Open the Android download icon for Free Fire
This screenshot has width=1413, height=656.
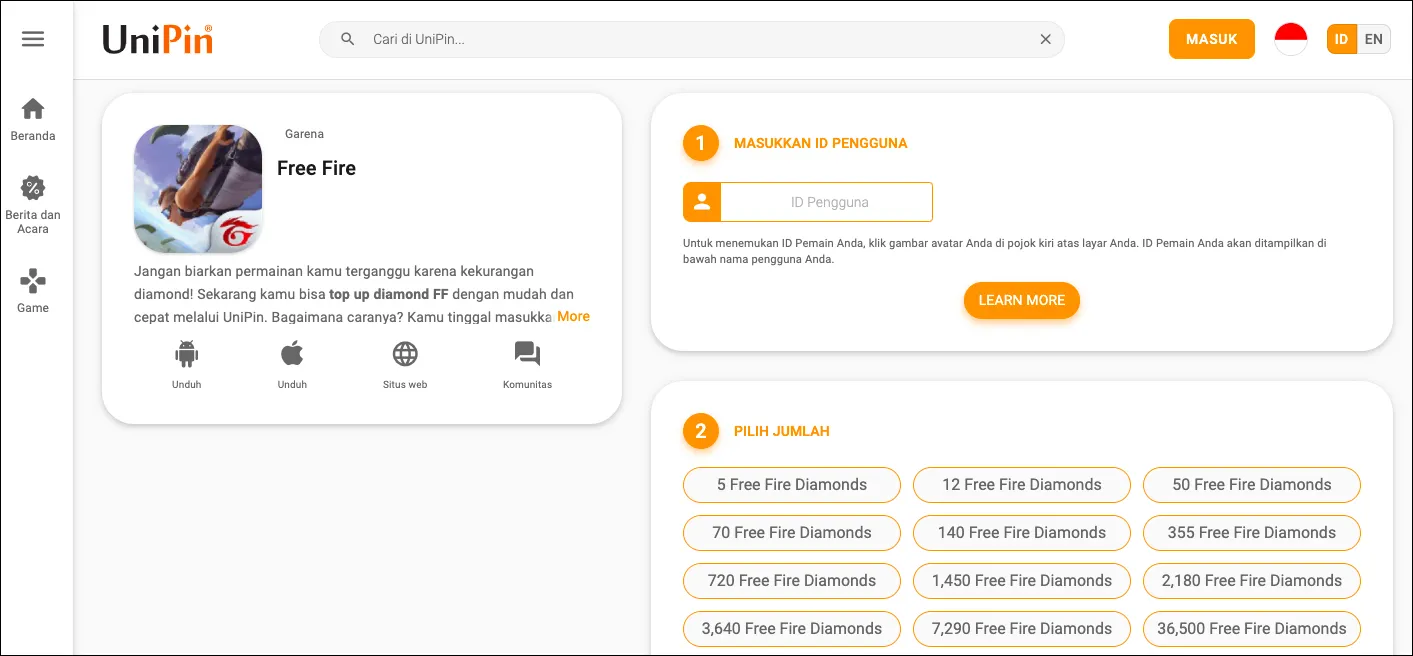coord(186,353)
